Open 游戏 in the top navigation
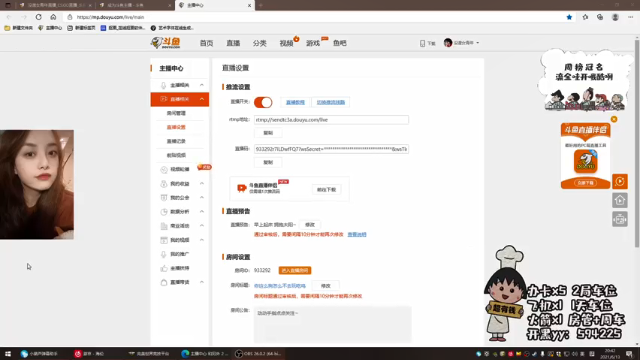 [313, 43]
